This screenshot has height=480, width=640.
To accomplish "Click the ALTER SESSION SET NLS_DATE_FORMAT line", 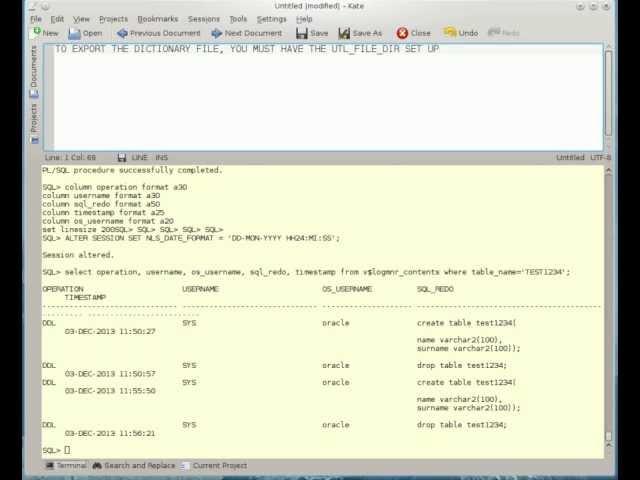I will (191, 238).
